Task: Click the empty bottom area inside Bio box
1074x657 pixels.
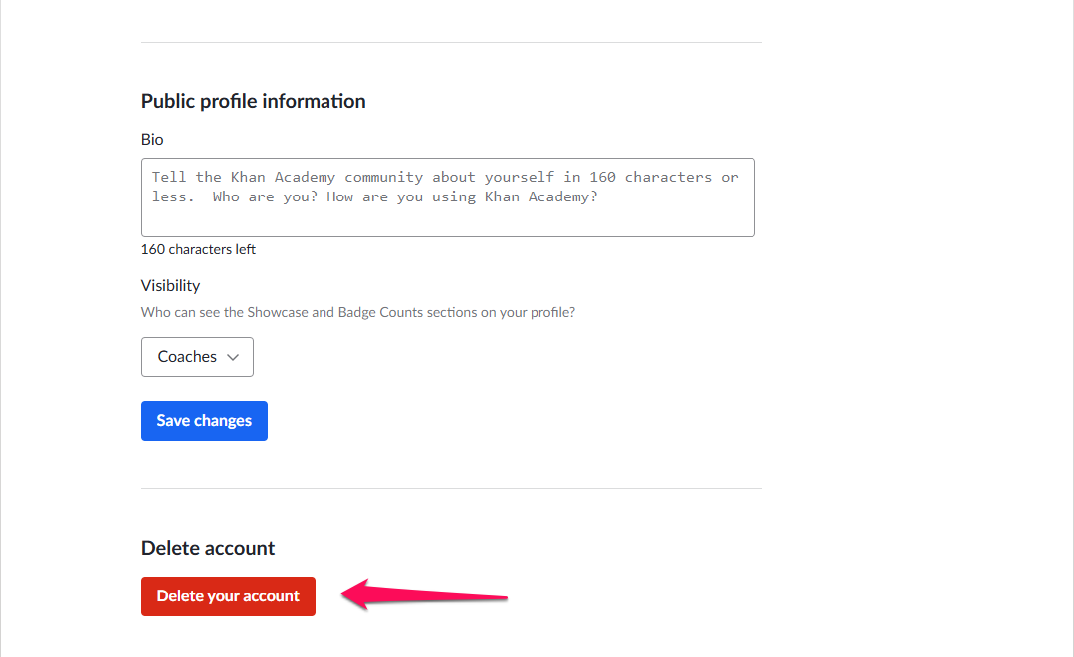Action: pos(448,221)
